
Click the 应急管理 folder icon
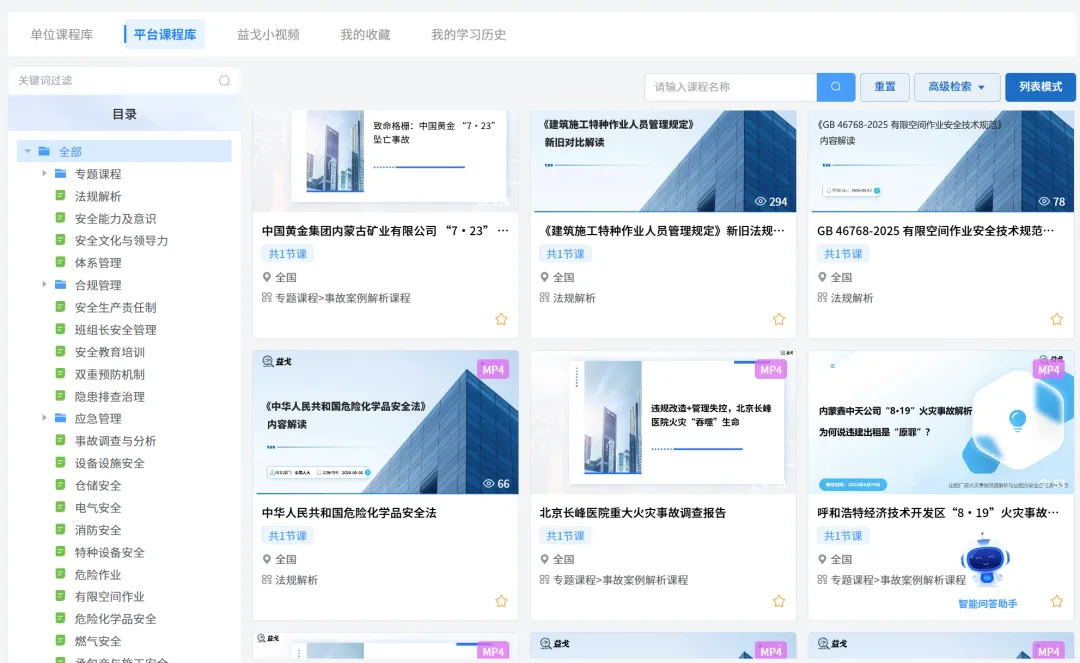tap(61, 418)
